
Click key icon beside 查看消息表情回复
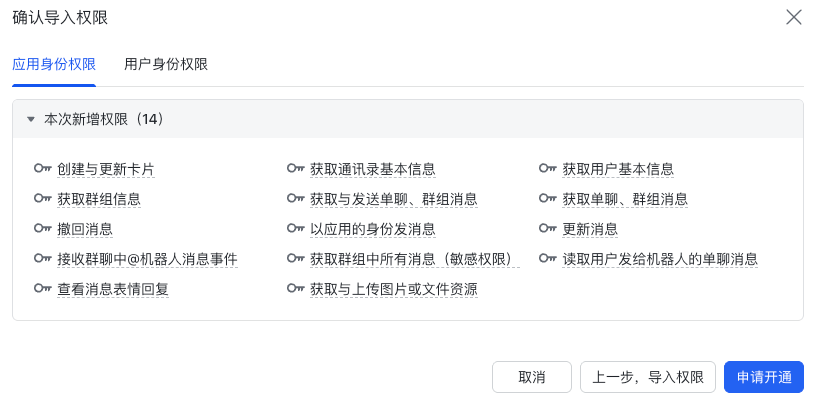point(42,289)
